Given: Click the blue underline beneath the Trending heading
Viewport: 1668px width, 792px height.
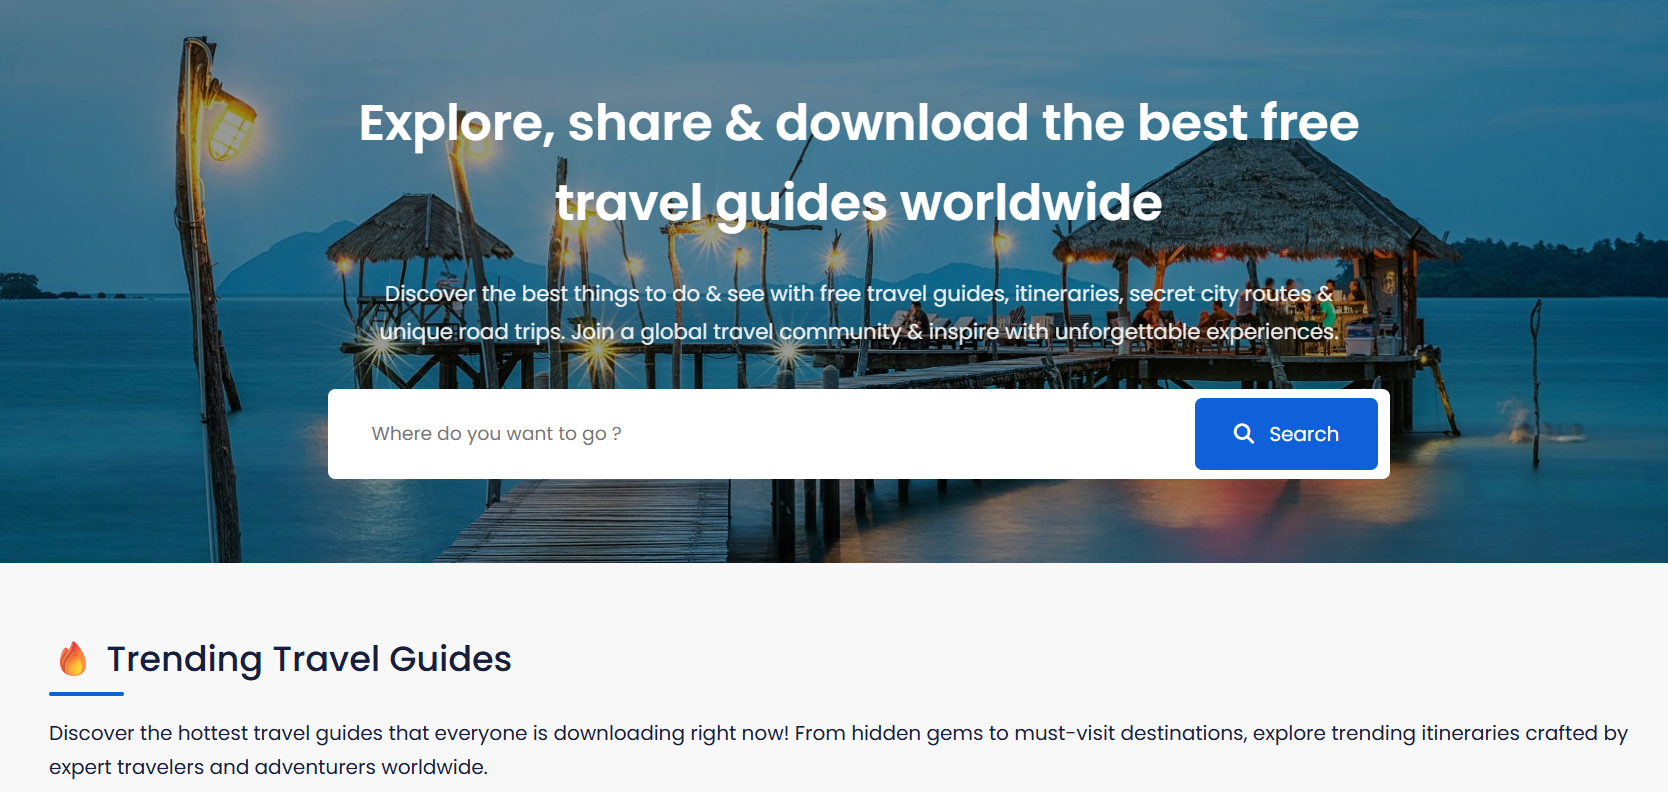Looking at the screenshot, I should (86, 693).
